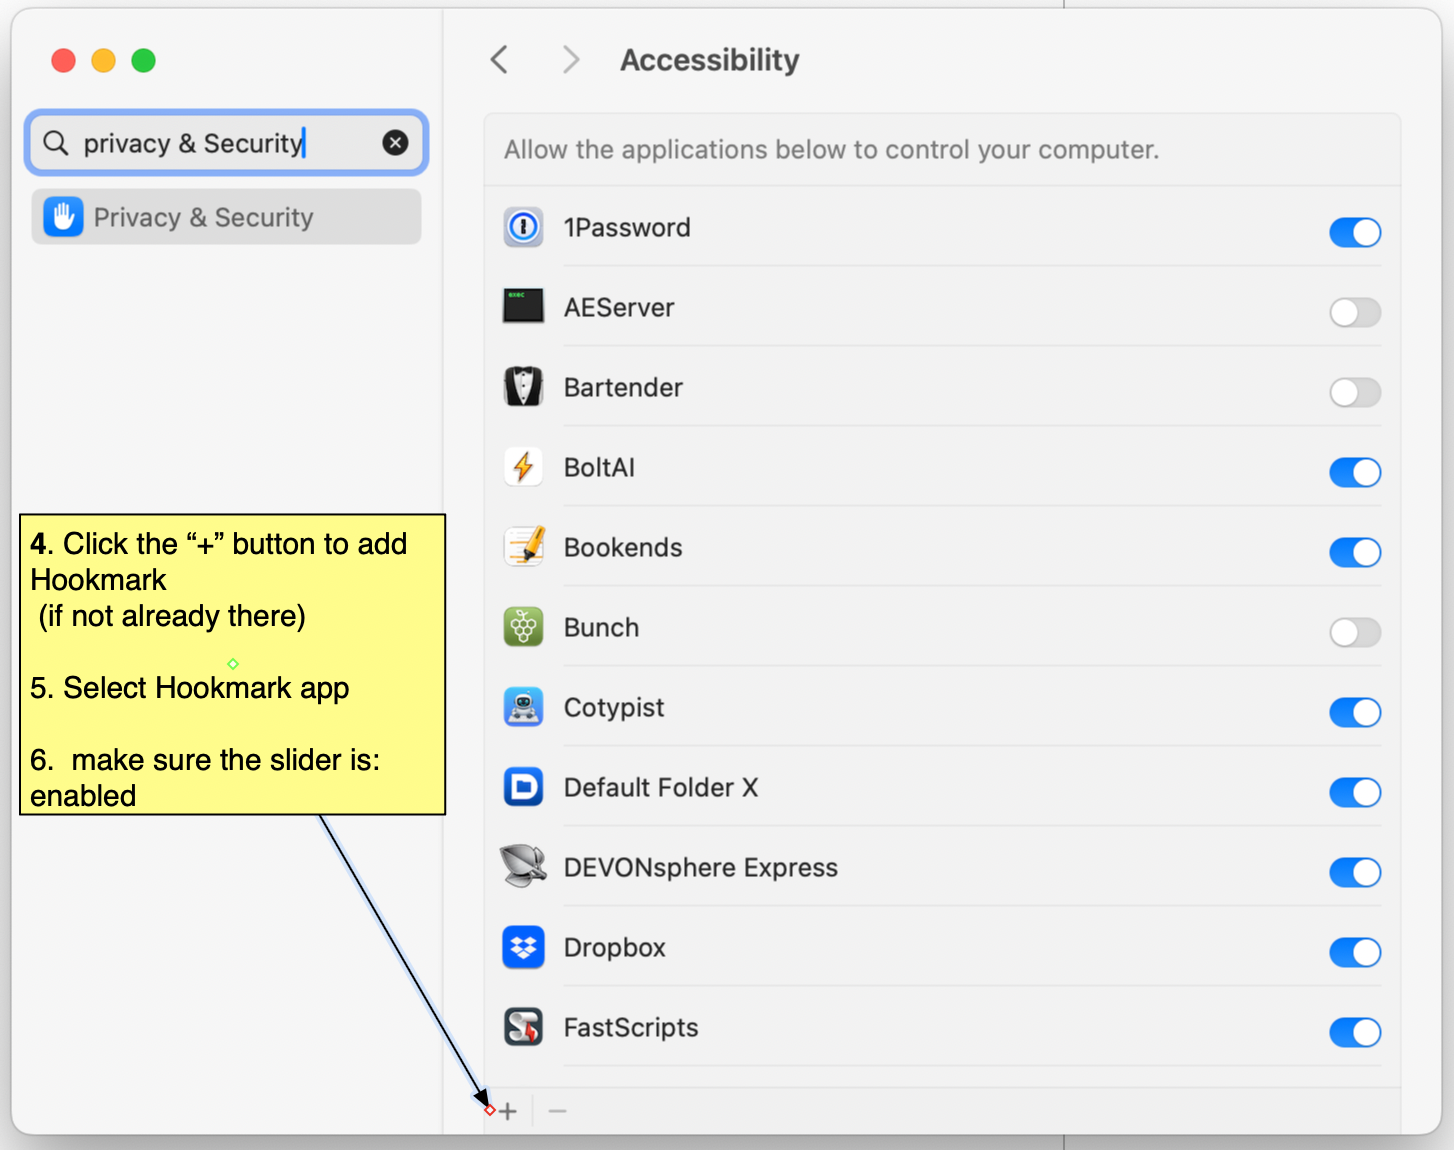1454x1150 pixels.
Task: Minimize the window with the yellow button
Action: pyautogui.click(x=104, y=61)
